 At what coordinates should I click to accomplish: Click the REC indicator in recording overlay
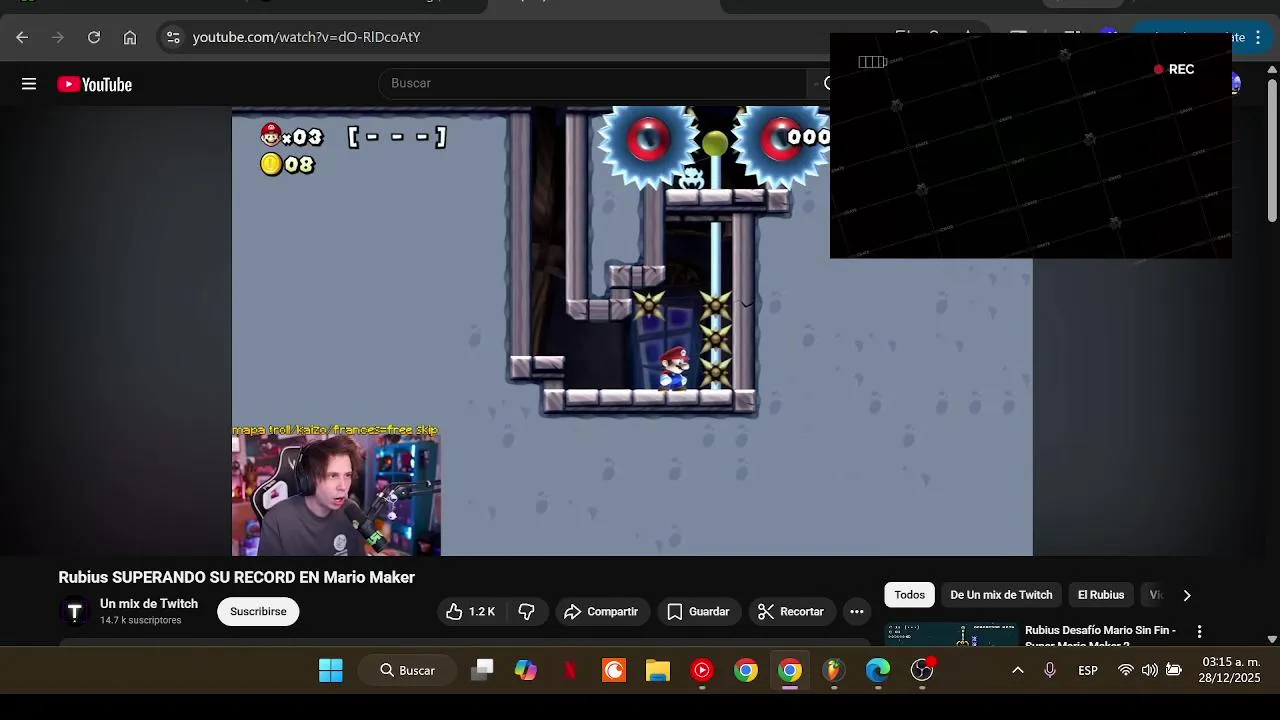pyautogui.click(x=1174, y=69)
